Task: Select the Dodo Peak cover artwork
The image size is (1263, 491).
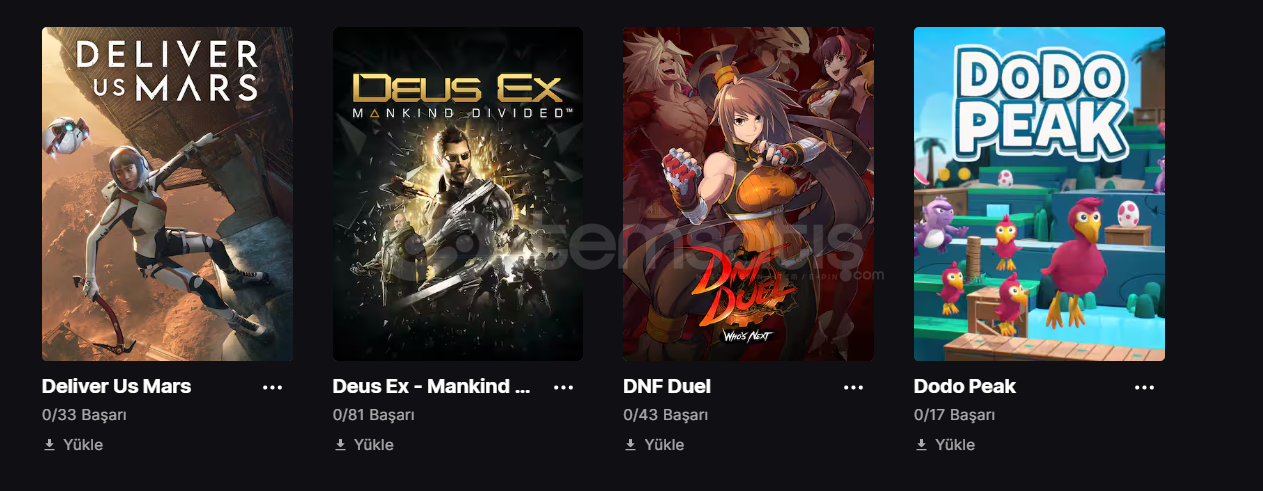Action: (1039, 194)
